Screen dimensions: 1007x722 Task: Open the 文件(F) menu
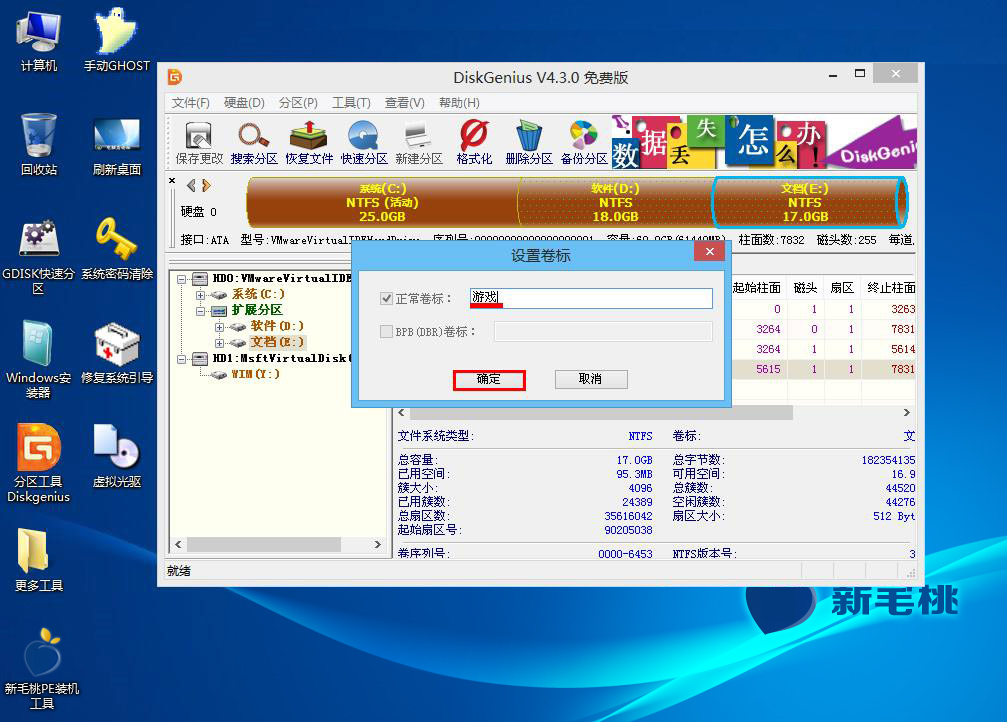click(x=190, y=103)
